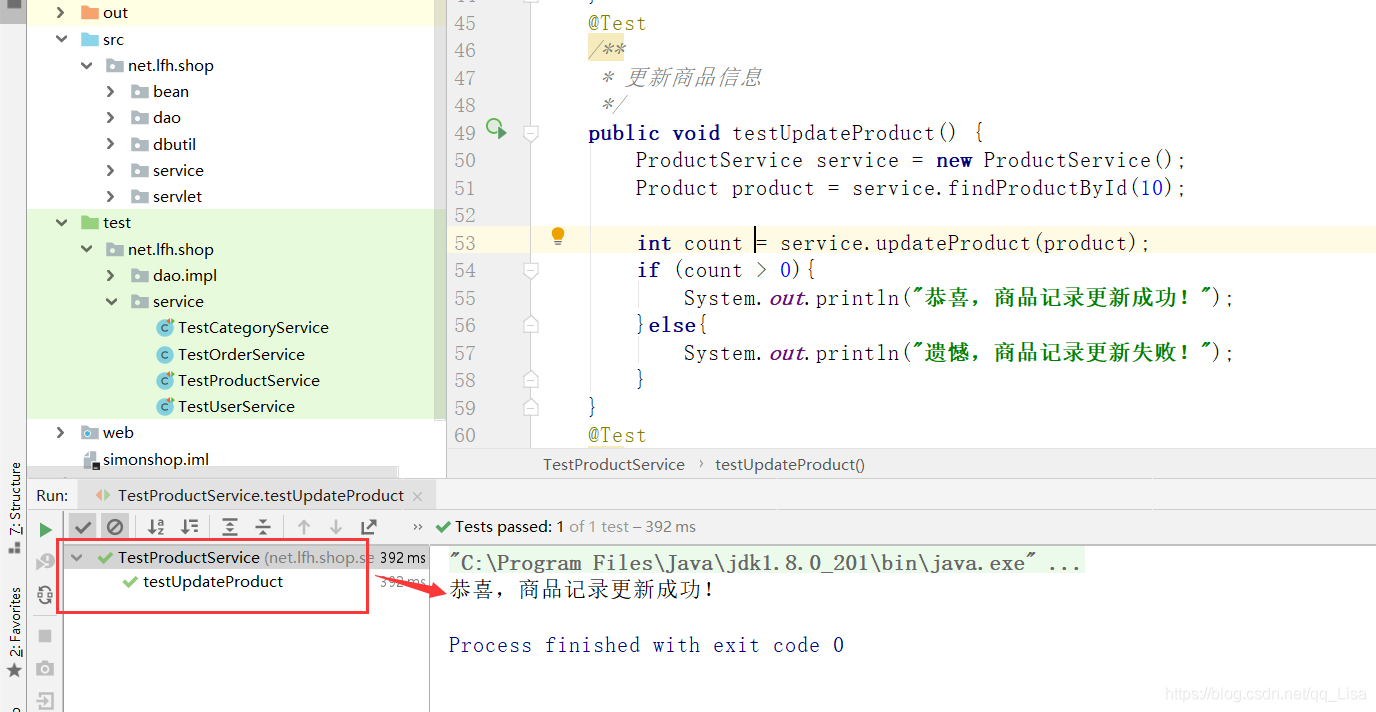
Task: Select the out folder icon
Action: [x=89, y=13]
